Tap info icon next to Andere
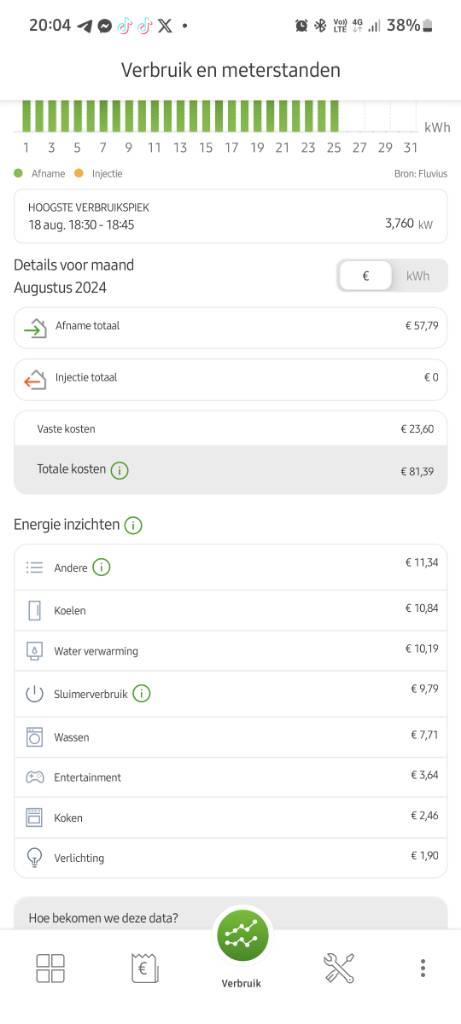The height and width of the screenshot is (1024, 461). coord(101,568)
